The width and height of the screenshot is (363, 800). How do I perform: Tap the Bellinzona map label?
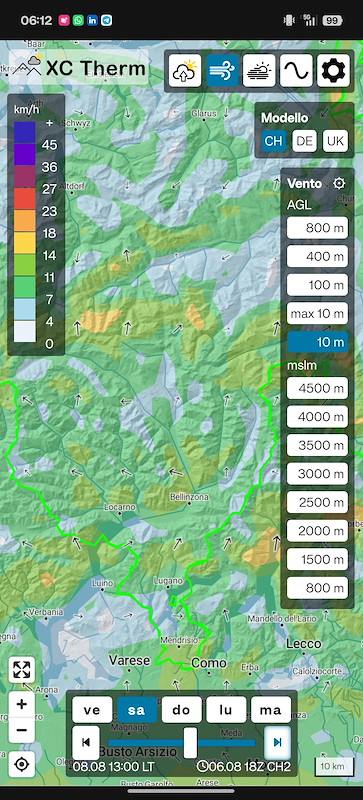click(189, 496)
